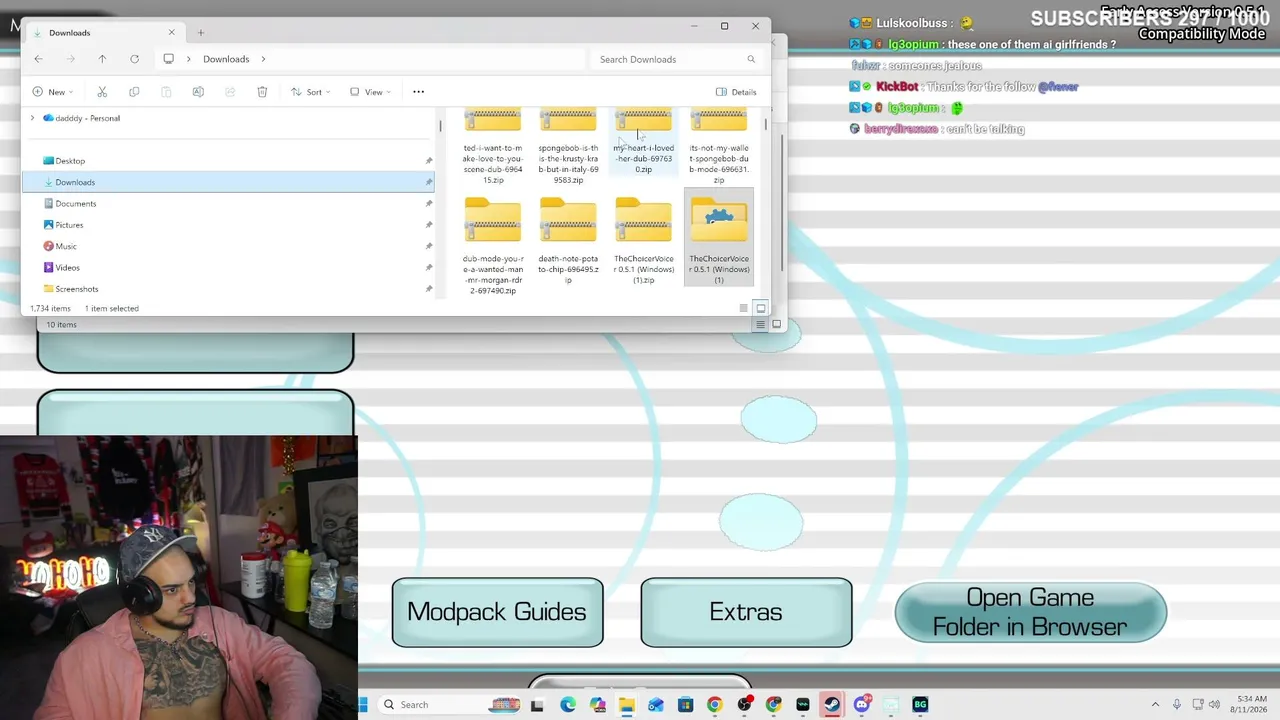Image resolution: width=1280 pixels, height=720 pixels.
Task: Unpin Videos using its pin icon
Action: click(429, 268)
